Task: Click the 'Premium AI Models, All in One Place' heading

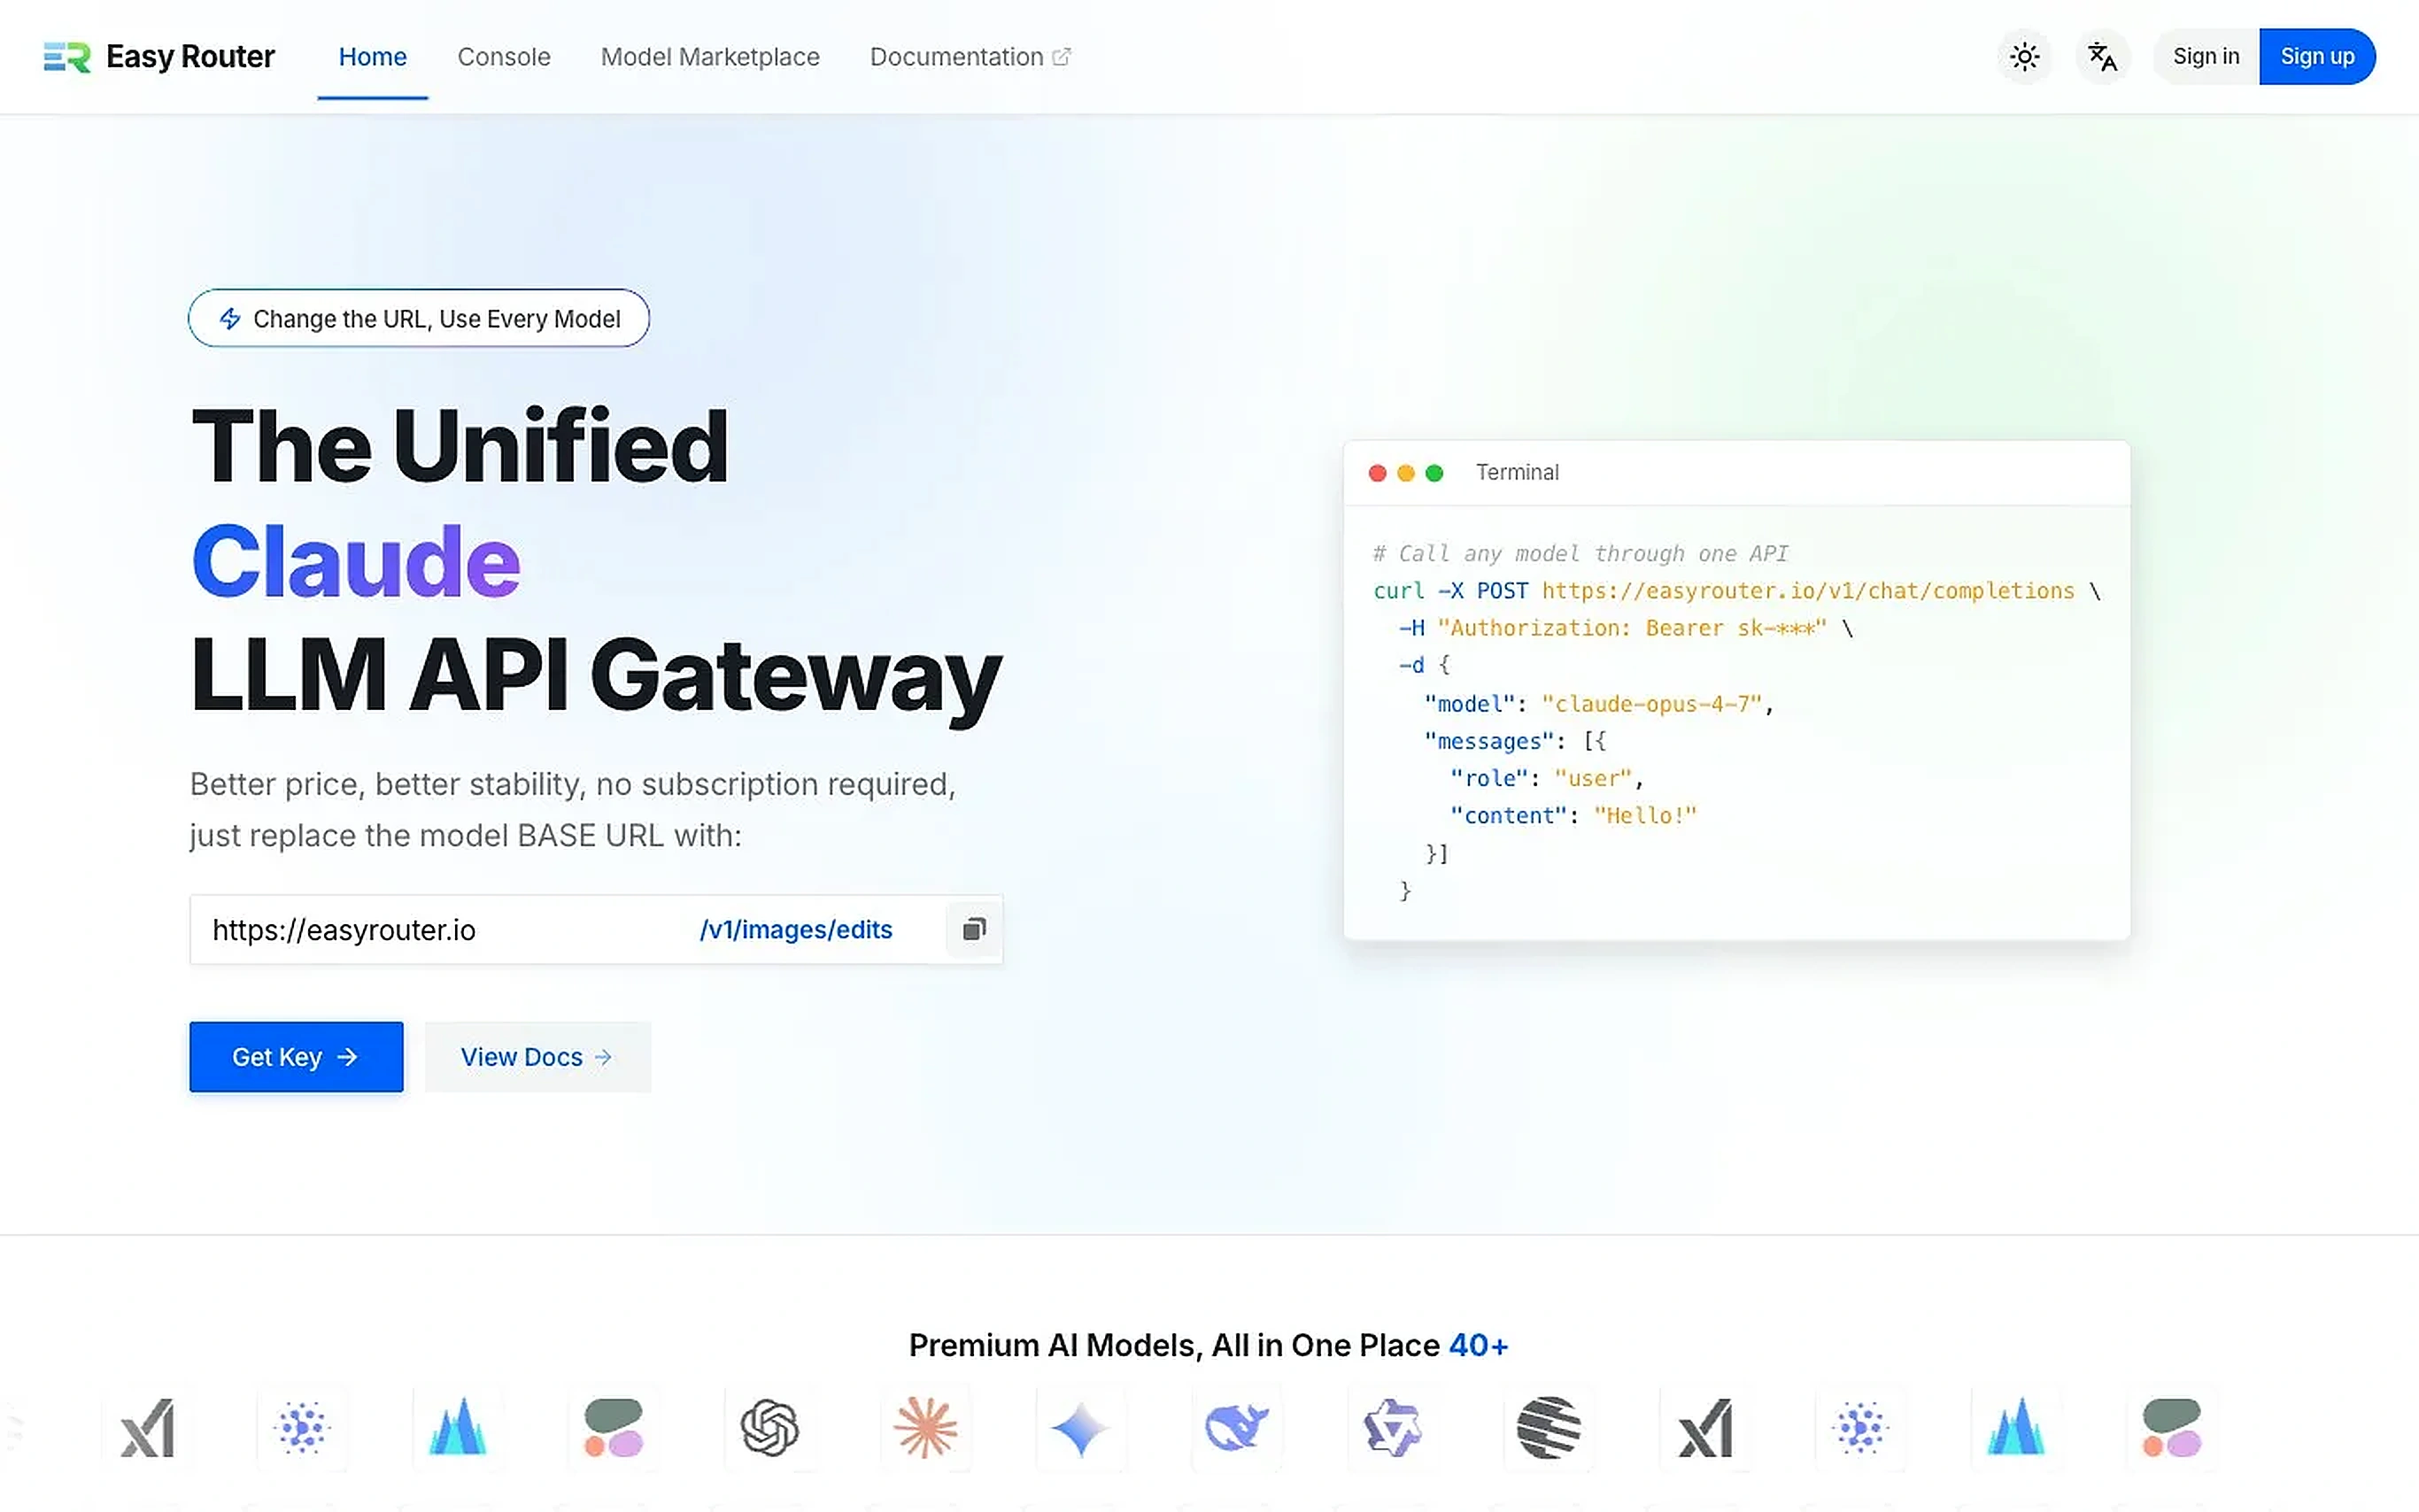Action: click(1174, 1345)
